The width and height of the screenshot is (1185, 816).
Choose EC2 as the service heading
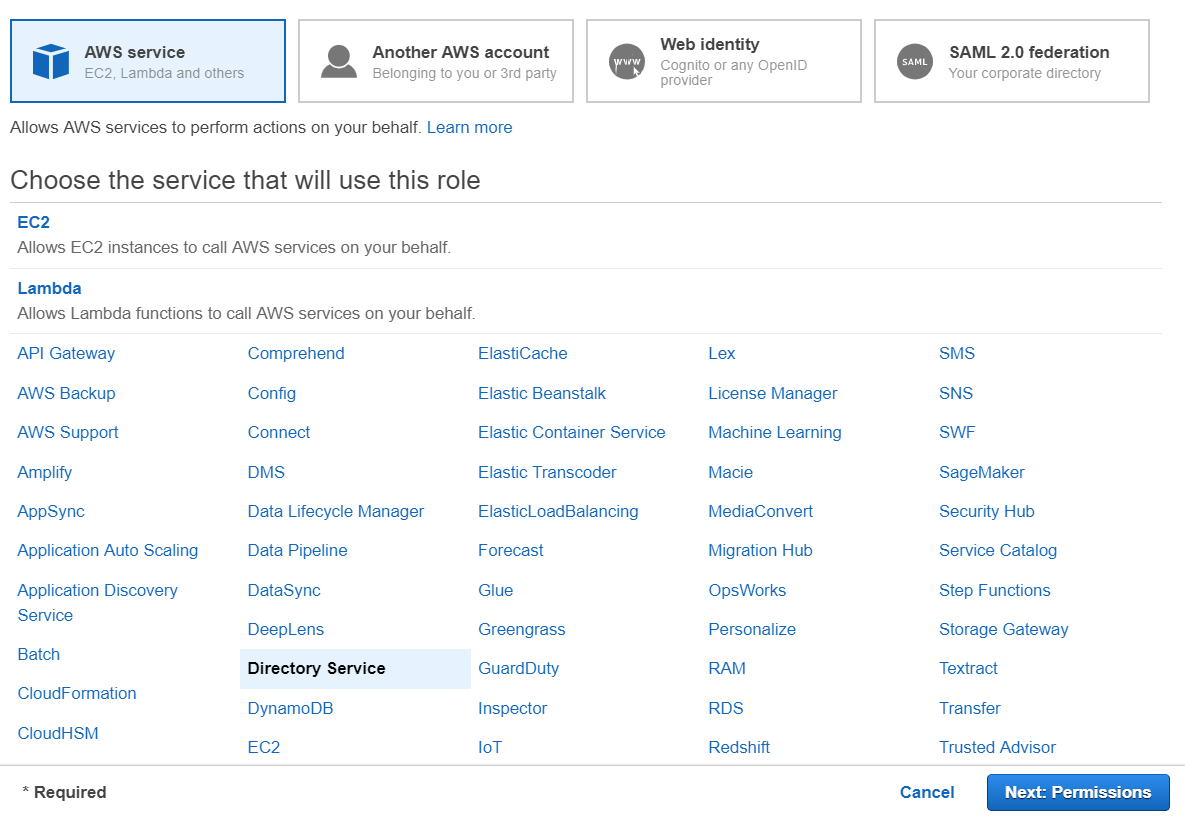[x=34, y=222]
